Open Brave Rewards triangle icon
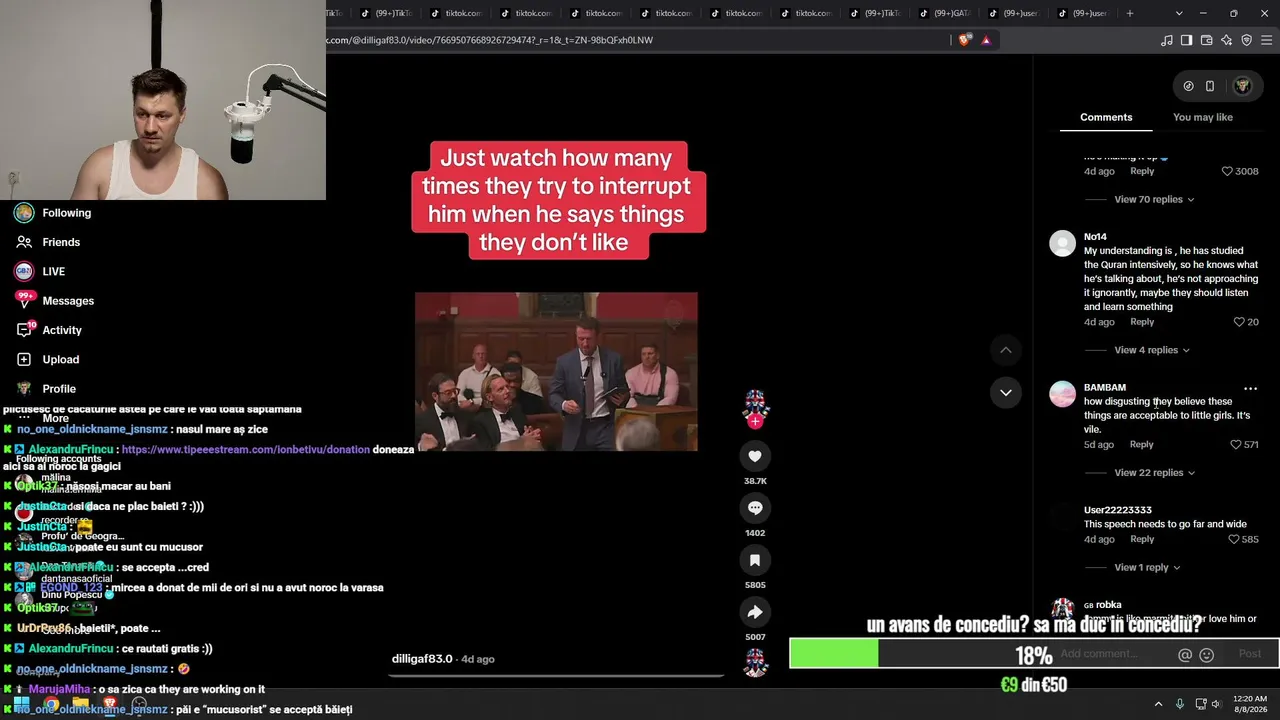Viewport: 1280px width, 720px height. [986, 40]
